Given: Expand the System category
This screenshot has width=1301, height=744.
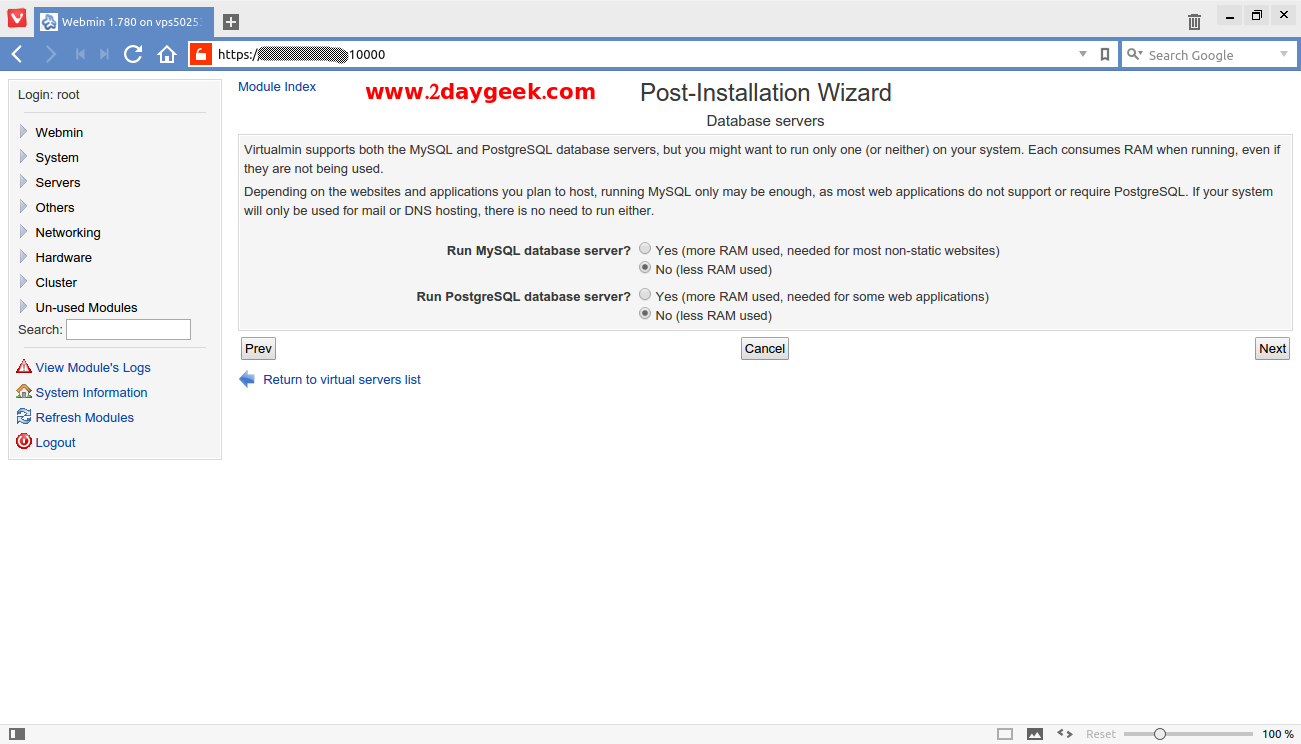Looking at the screenshot, I should tap(24, 156).
